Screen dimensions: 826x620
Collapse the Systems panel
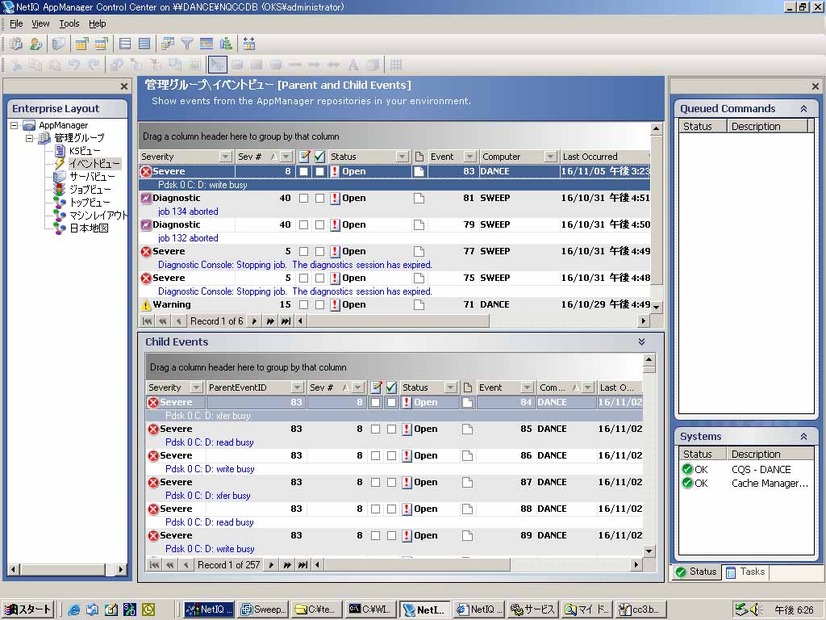point(804,436)
